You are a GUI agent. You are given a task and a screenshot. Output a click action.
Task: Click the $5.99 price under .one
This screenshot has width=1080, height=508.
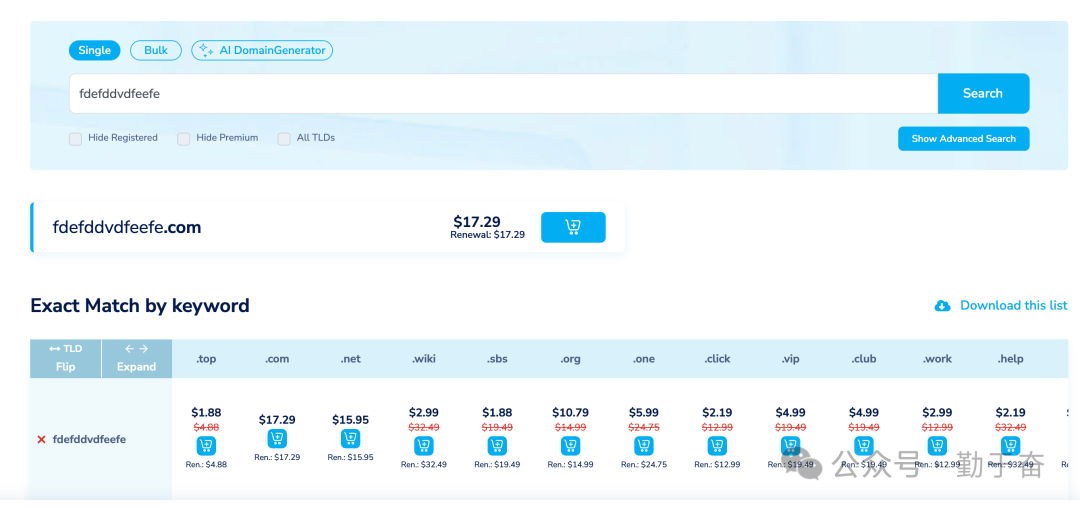[x=643, y=412]
